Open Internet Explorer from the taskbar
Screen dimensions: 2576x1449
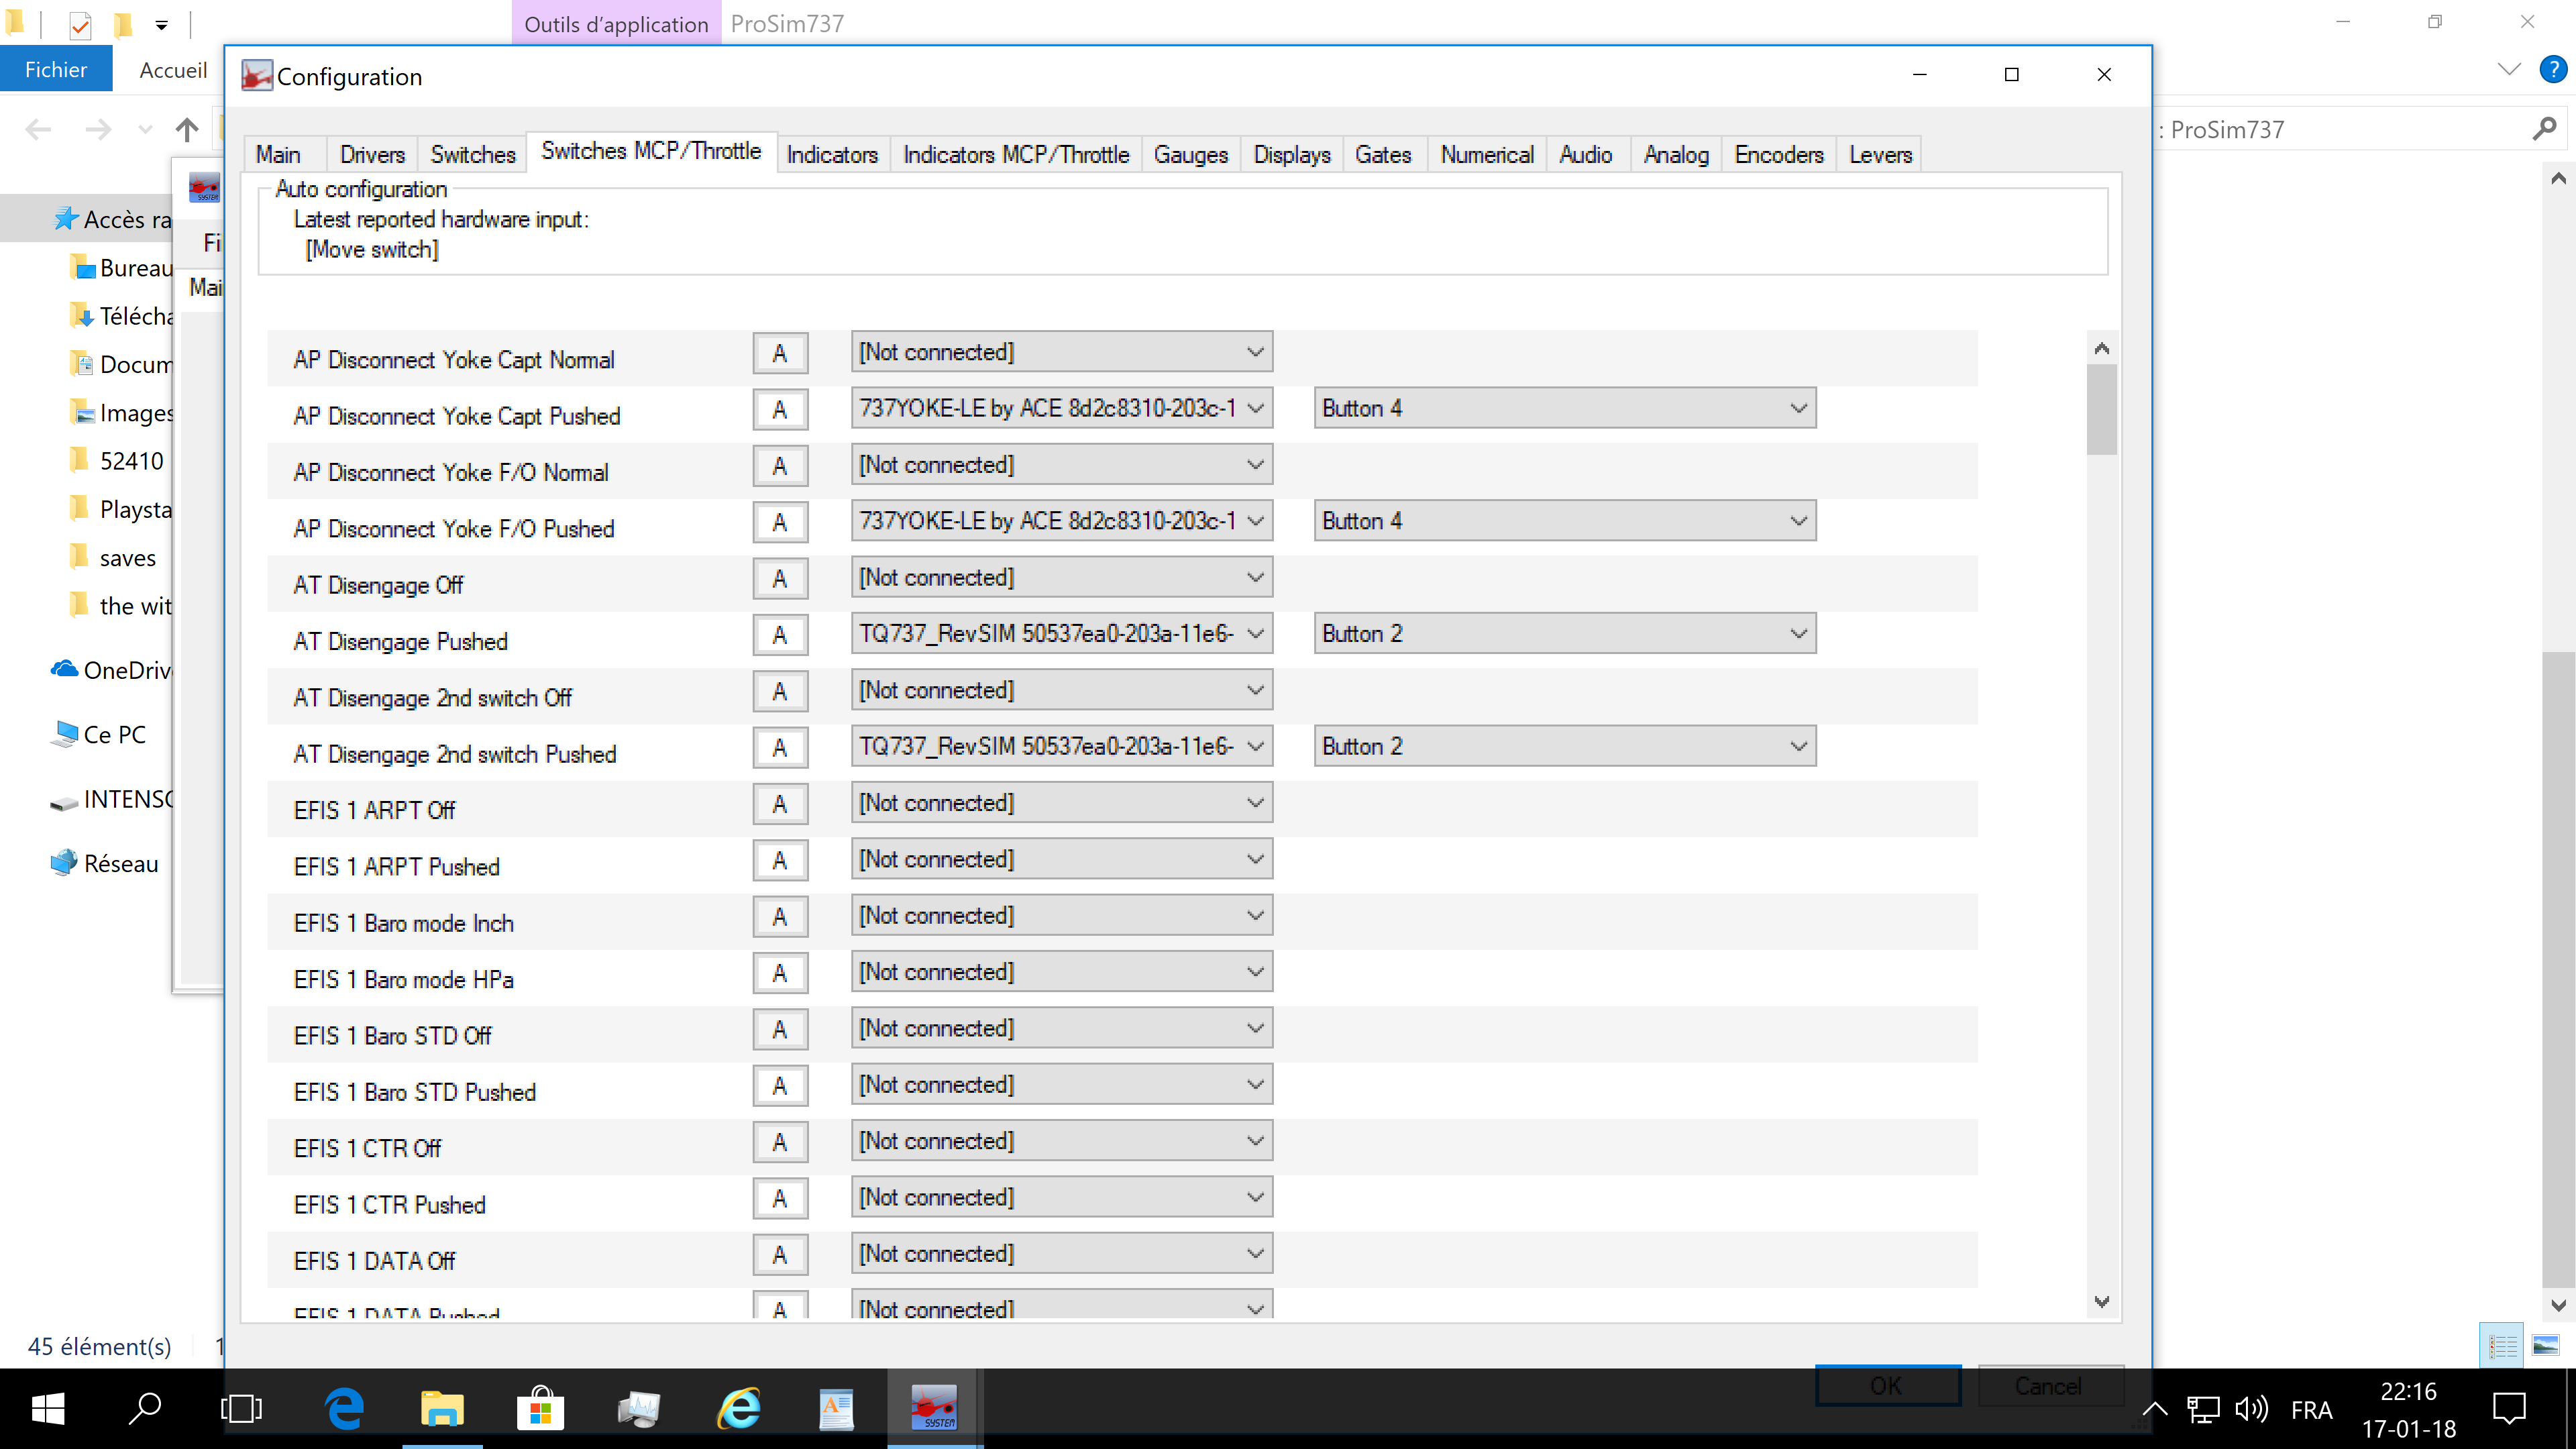click(739, 1408)
